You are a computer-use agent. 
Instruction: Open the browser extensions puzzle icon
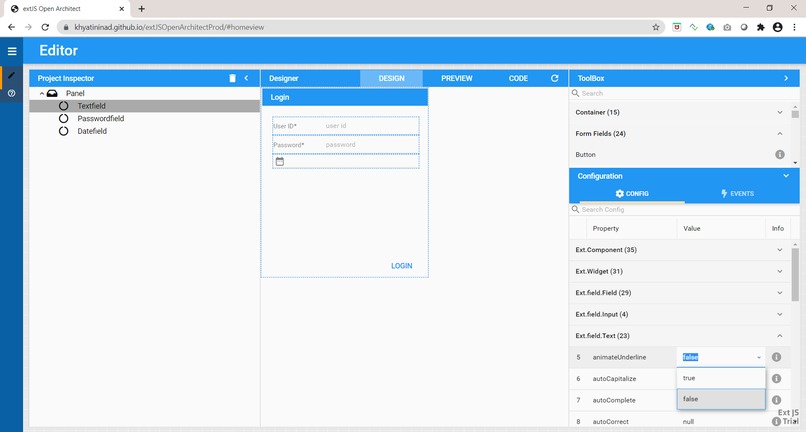pyautogui.click(x=761, y=27)
